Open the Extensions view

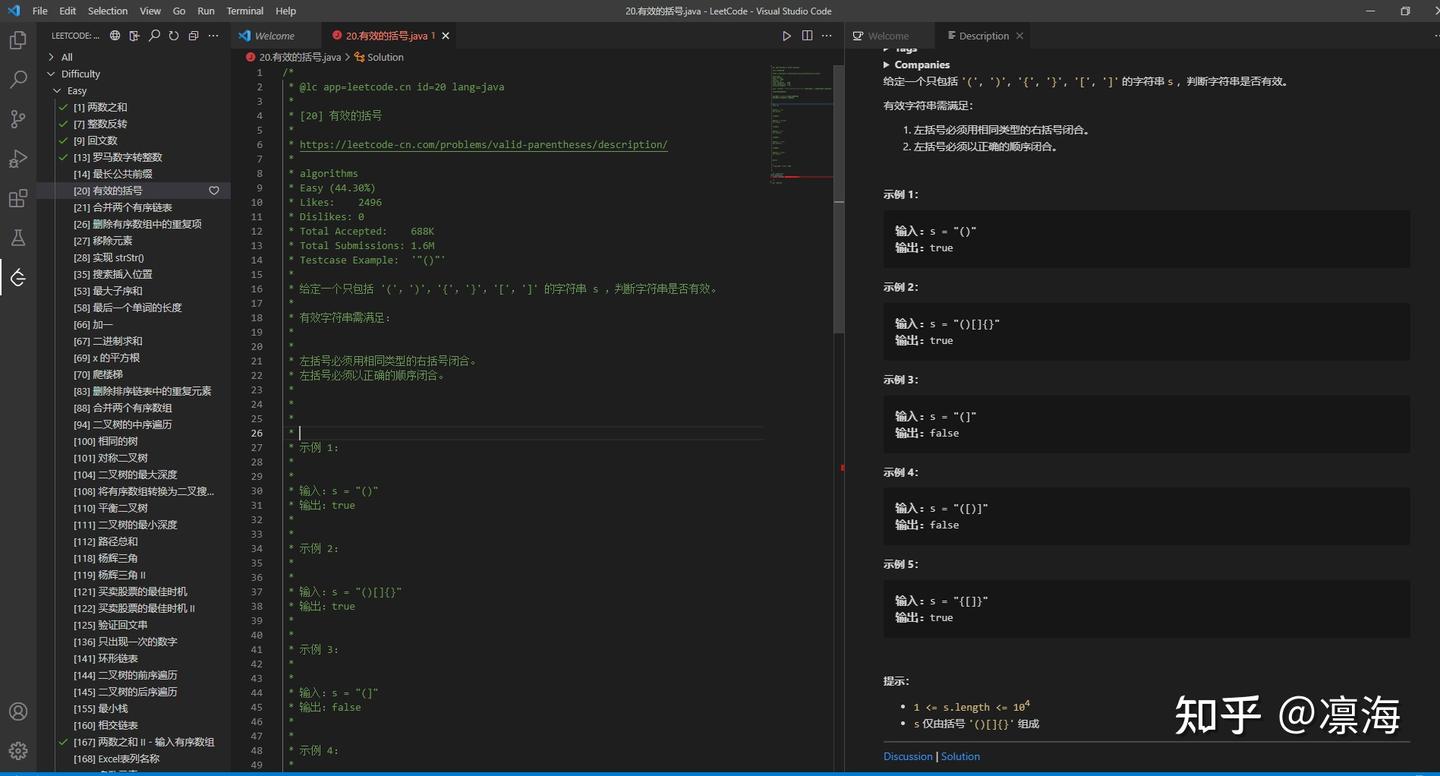[17, 198]
